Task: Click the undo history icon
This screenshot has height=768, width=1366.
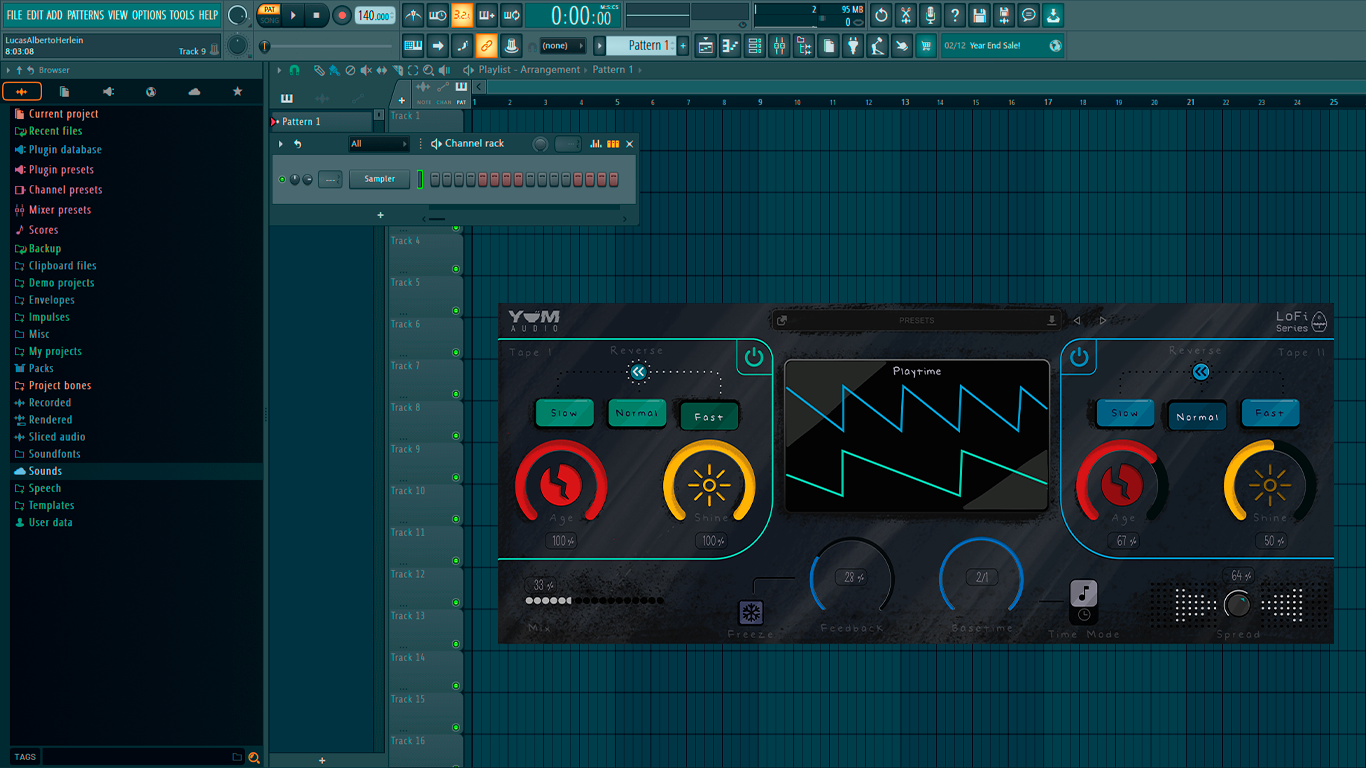Action: click(x=881, y=15)
